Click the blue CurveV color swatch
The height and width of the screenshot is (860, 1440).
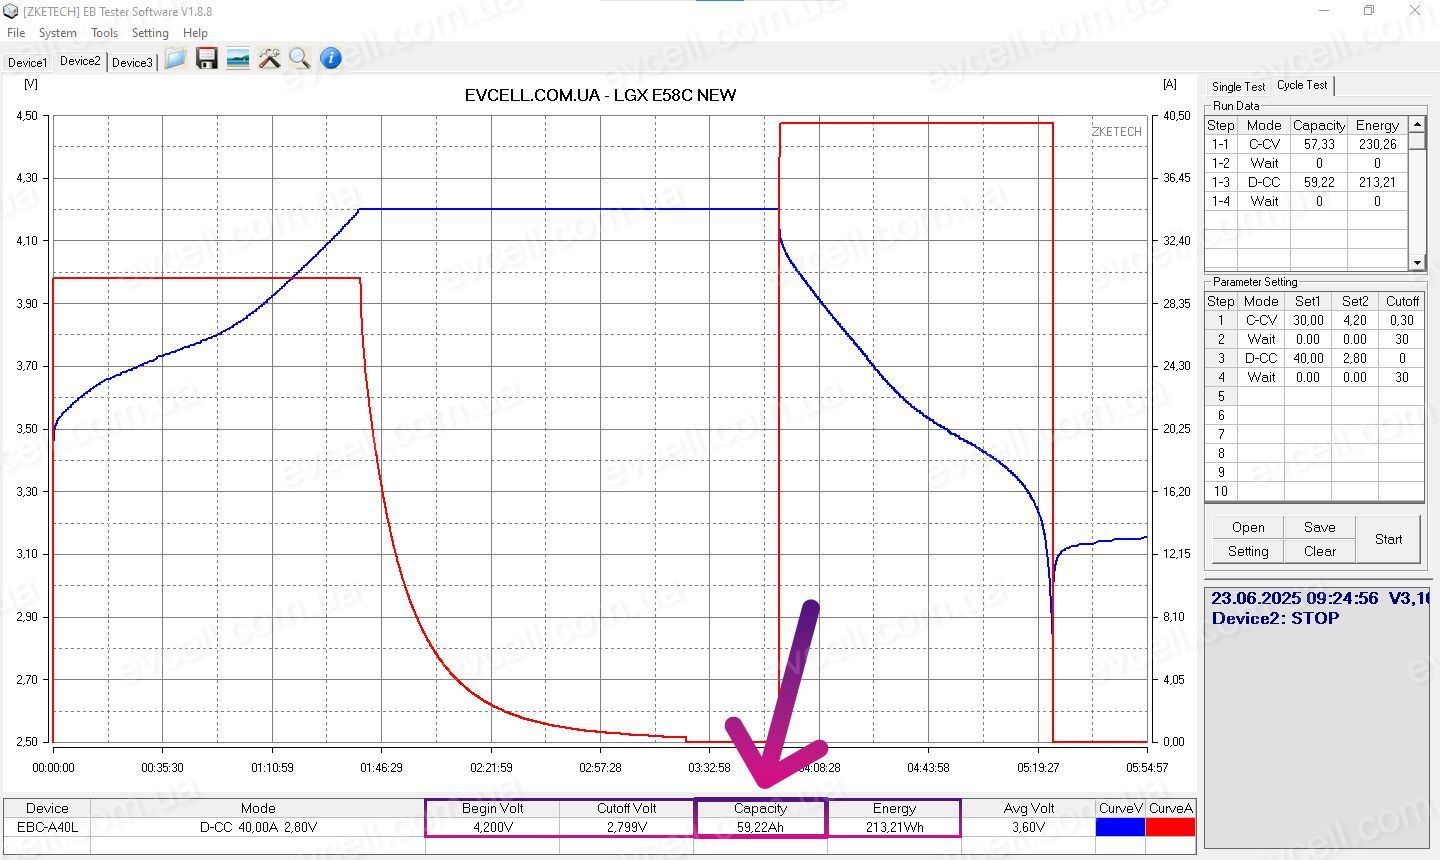coord(1120,827)
